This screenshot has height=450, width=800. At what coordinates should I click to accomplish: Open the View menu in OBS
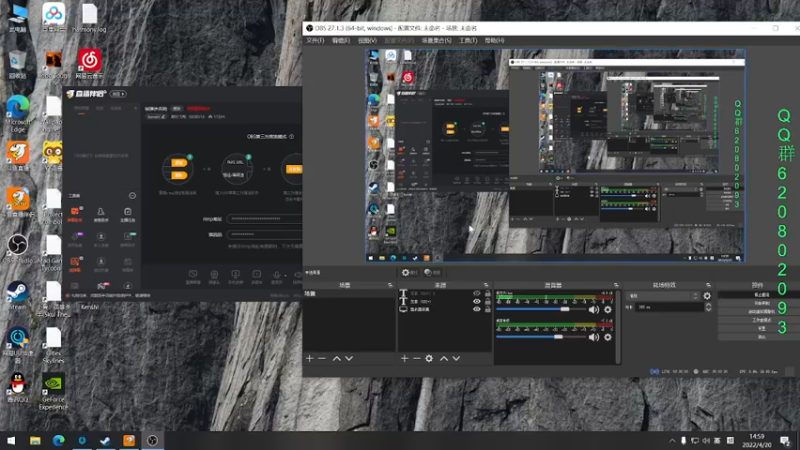click(367, 40)
